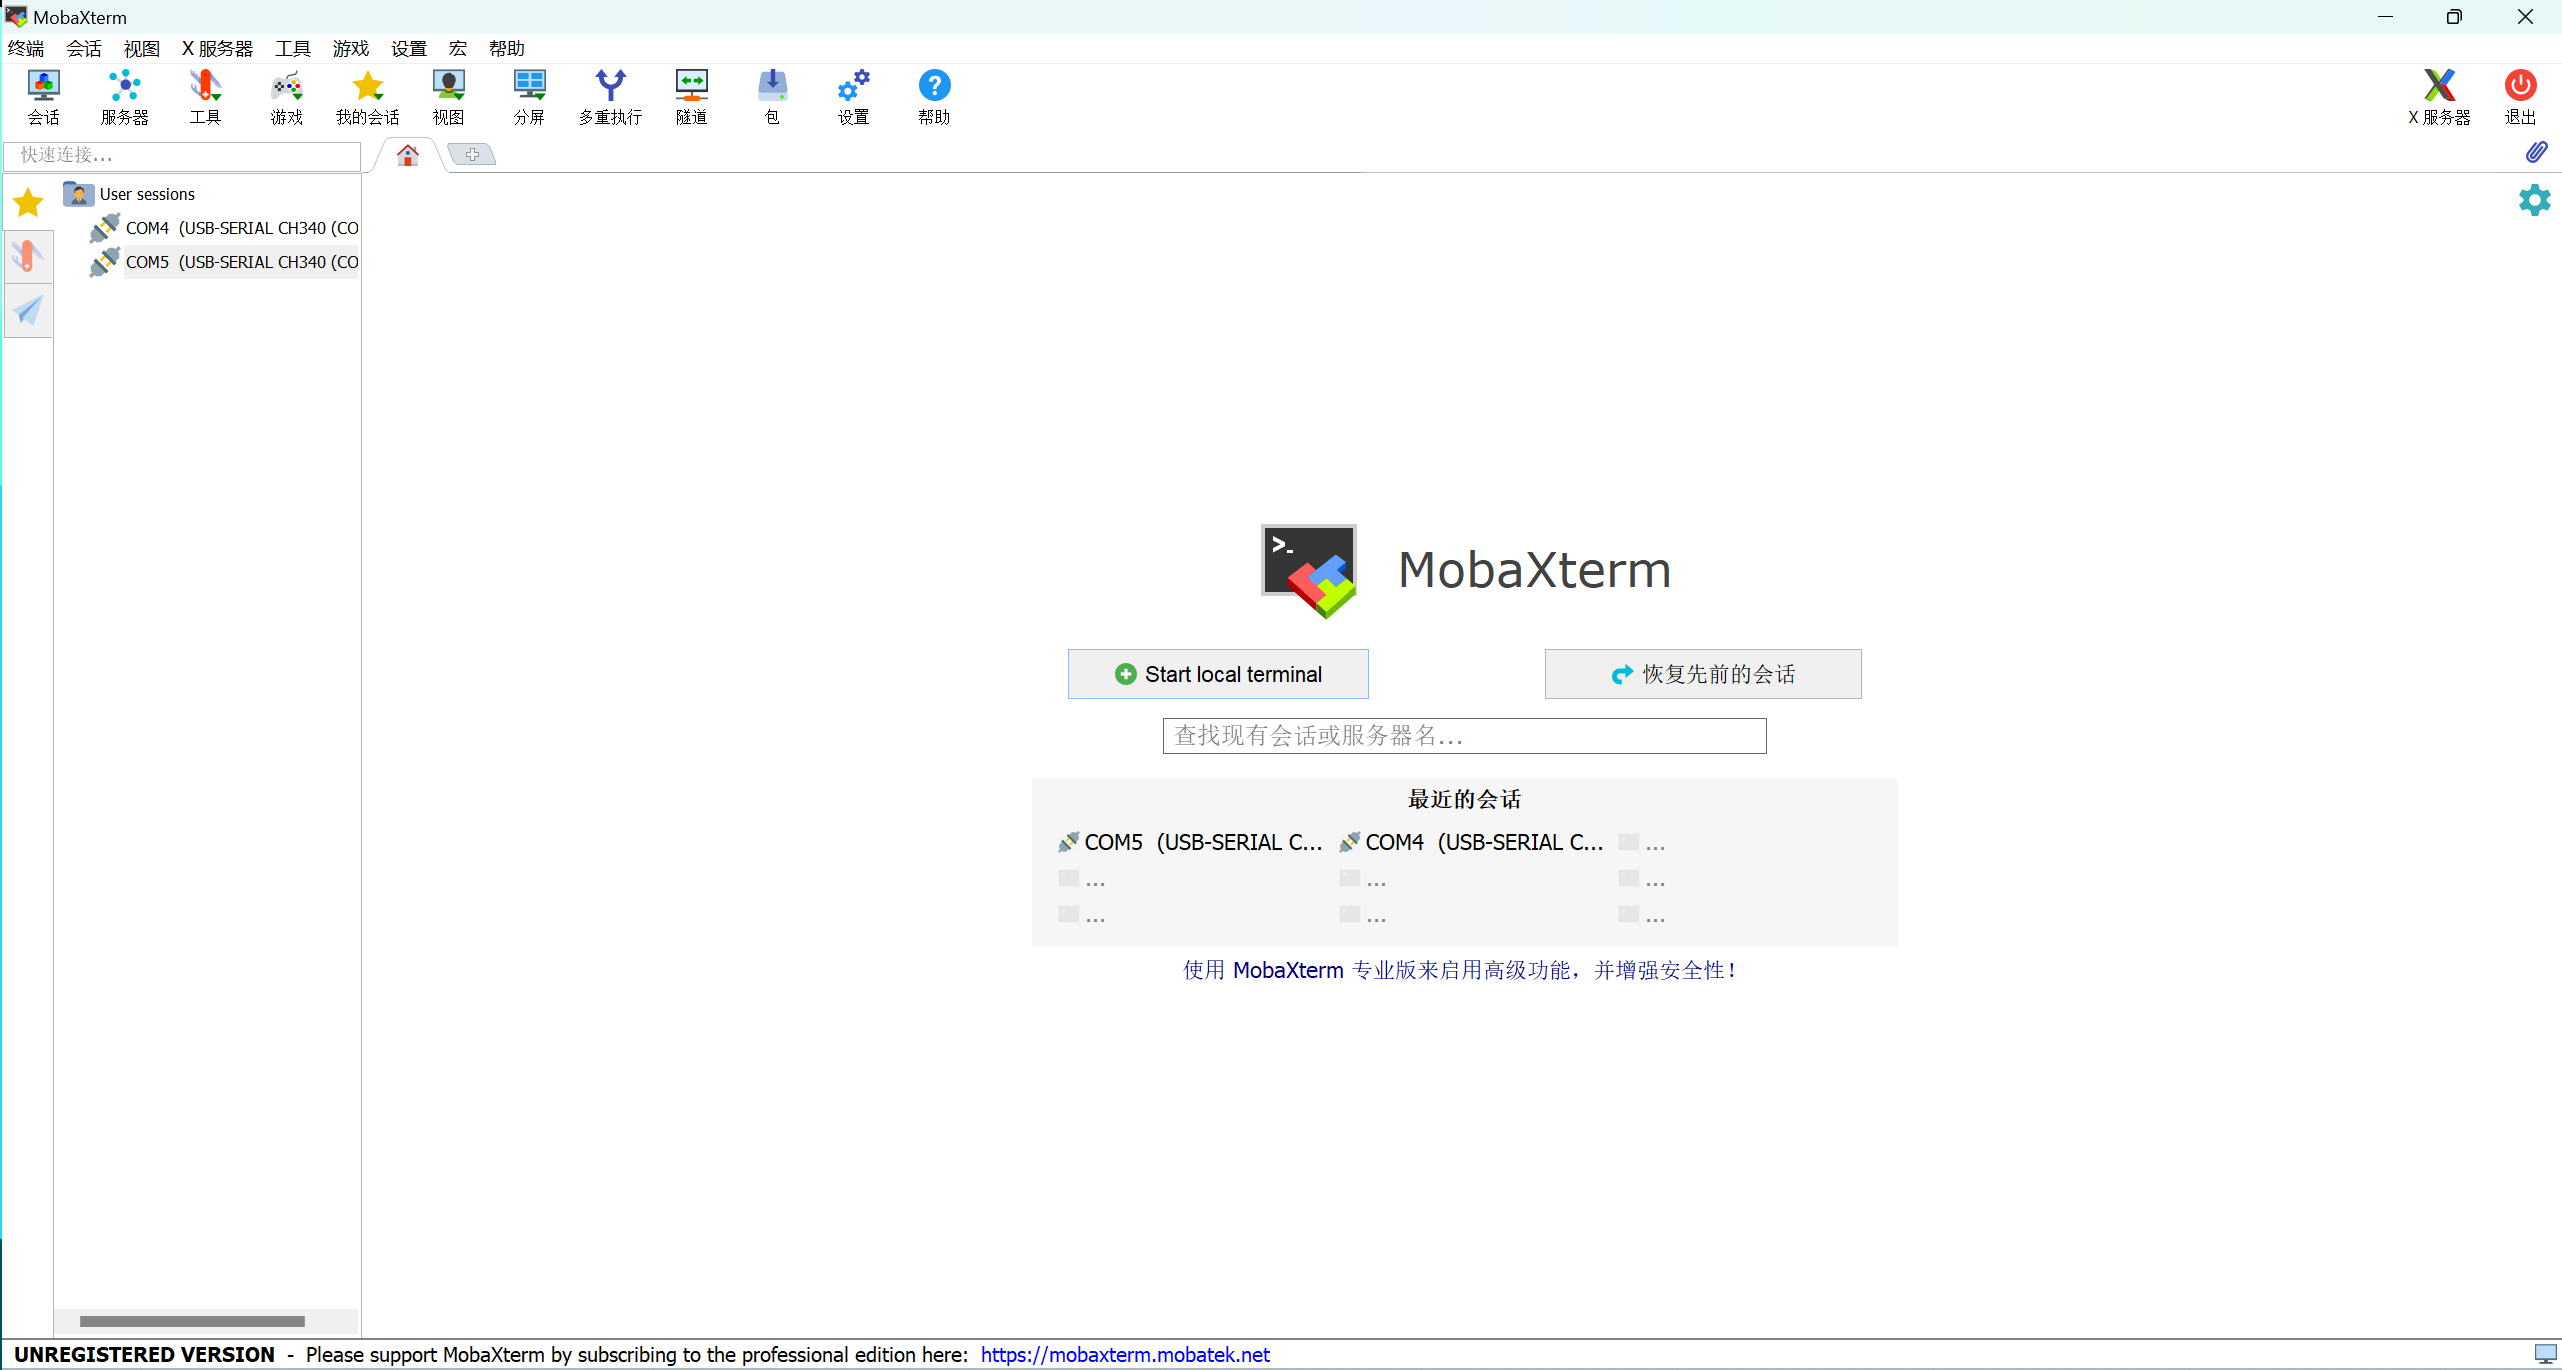Click the sessions panel horizontal scrollbar
Viewport: 2562px width, 1370px height.
point(192,1321)
